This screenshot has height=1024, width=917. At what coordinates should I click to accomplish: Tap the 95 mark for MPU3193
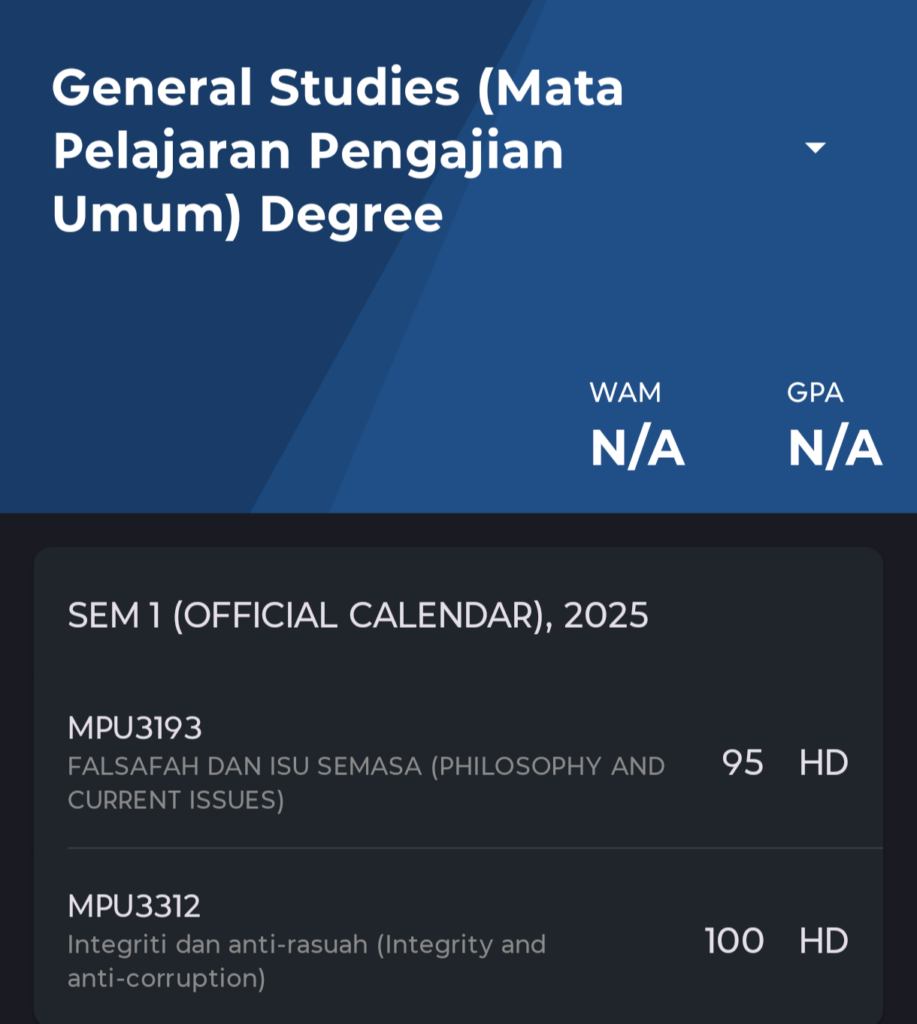pos(743,762)
